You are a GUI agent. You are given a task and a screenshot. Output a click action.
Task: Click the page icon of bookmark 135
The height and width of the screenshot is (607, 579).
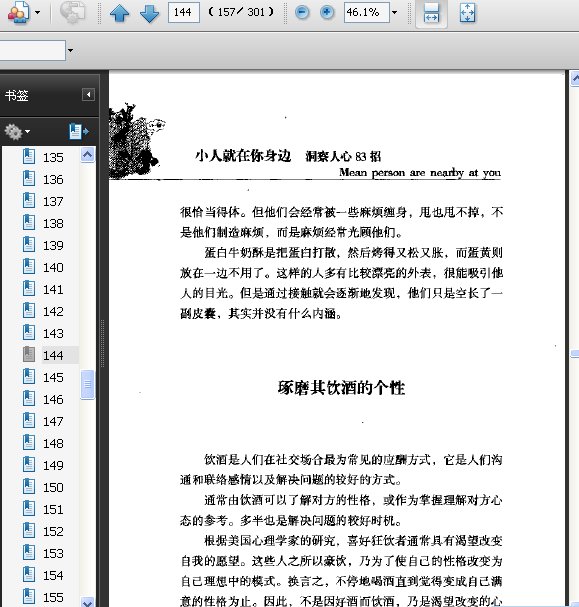pyautogui.click(x=29, y=157)
